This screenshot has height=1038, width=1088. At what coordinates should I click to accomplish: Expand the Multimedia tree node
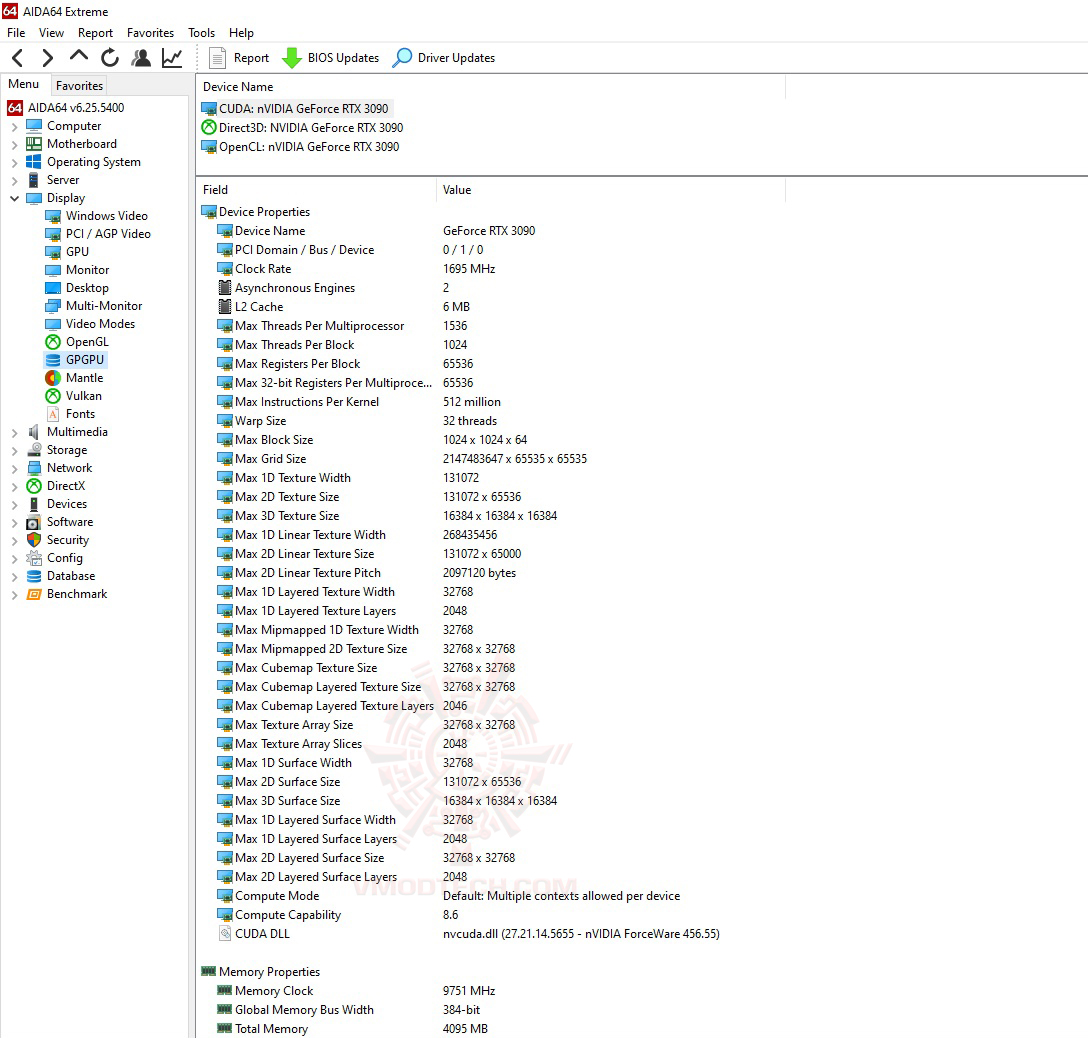tap(15, 432)
